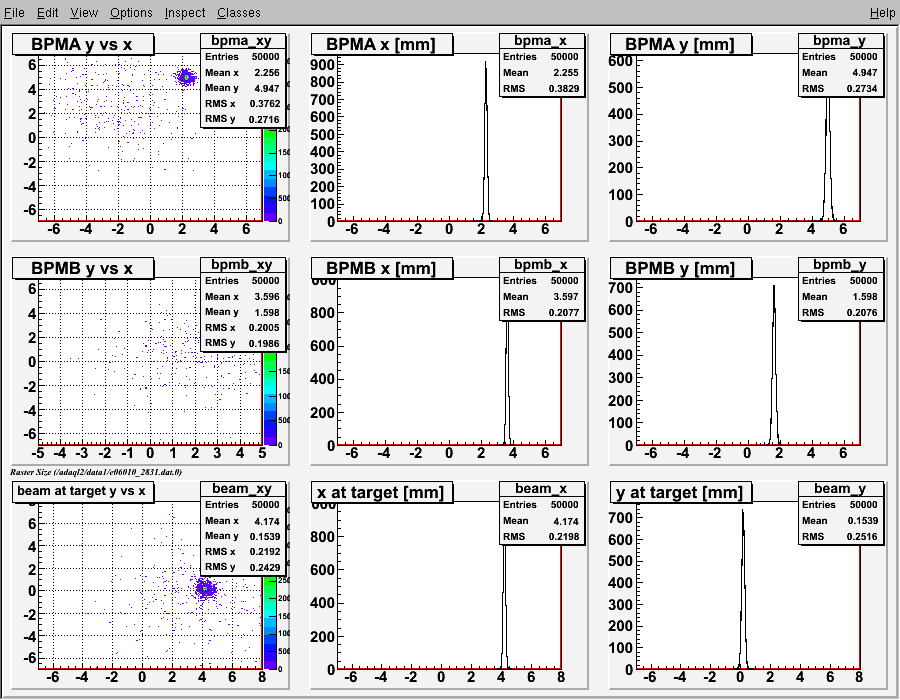900x700 pixels.
Task: Select the 'y at target [mm]' title
Action: pyautogui.click(x=681, y=492)
